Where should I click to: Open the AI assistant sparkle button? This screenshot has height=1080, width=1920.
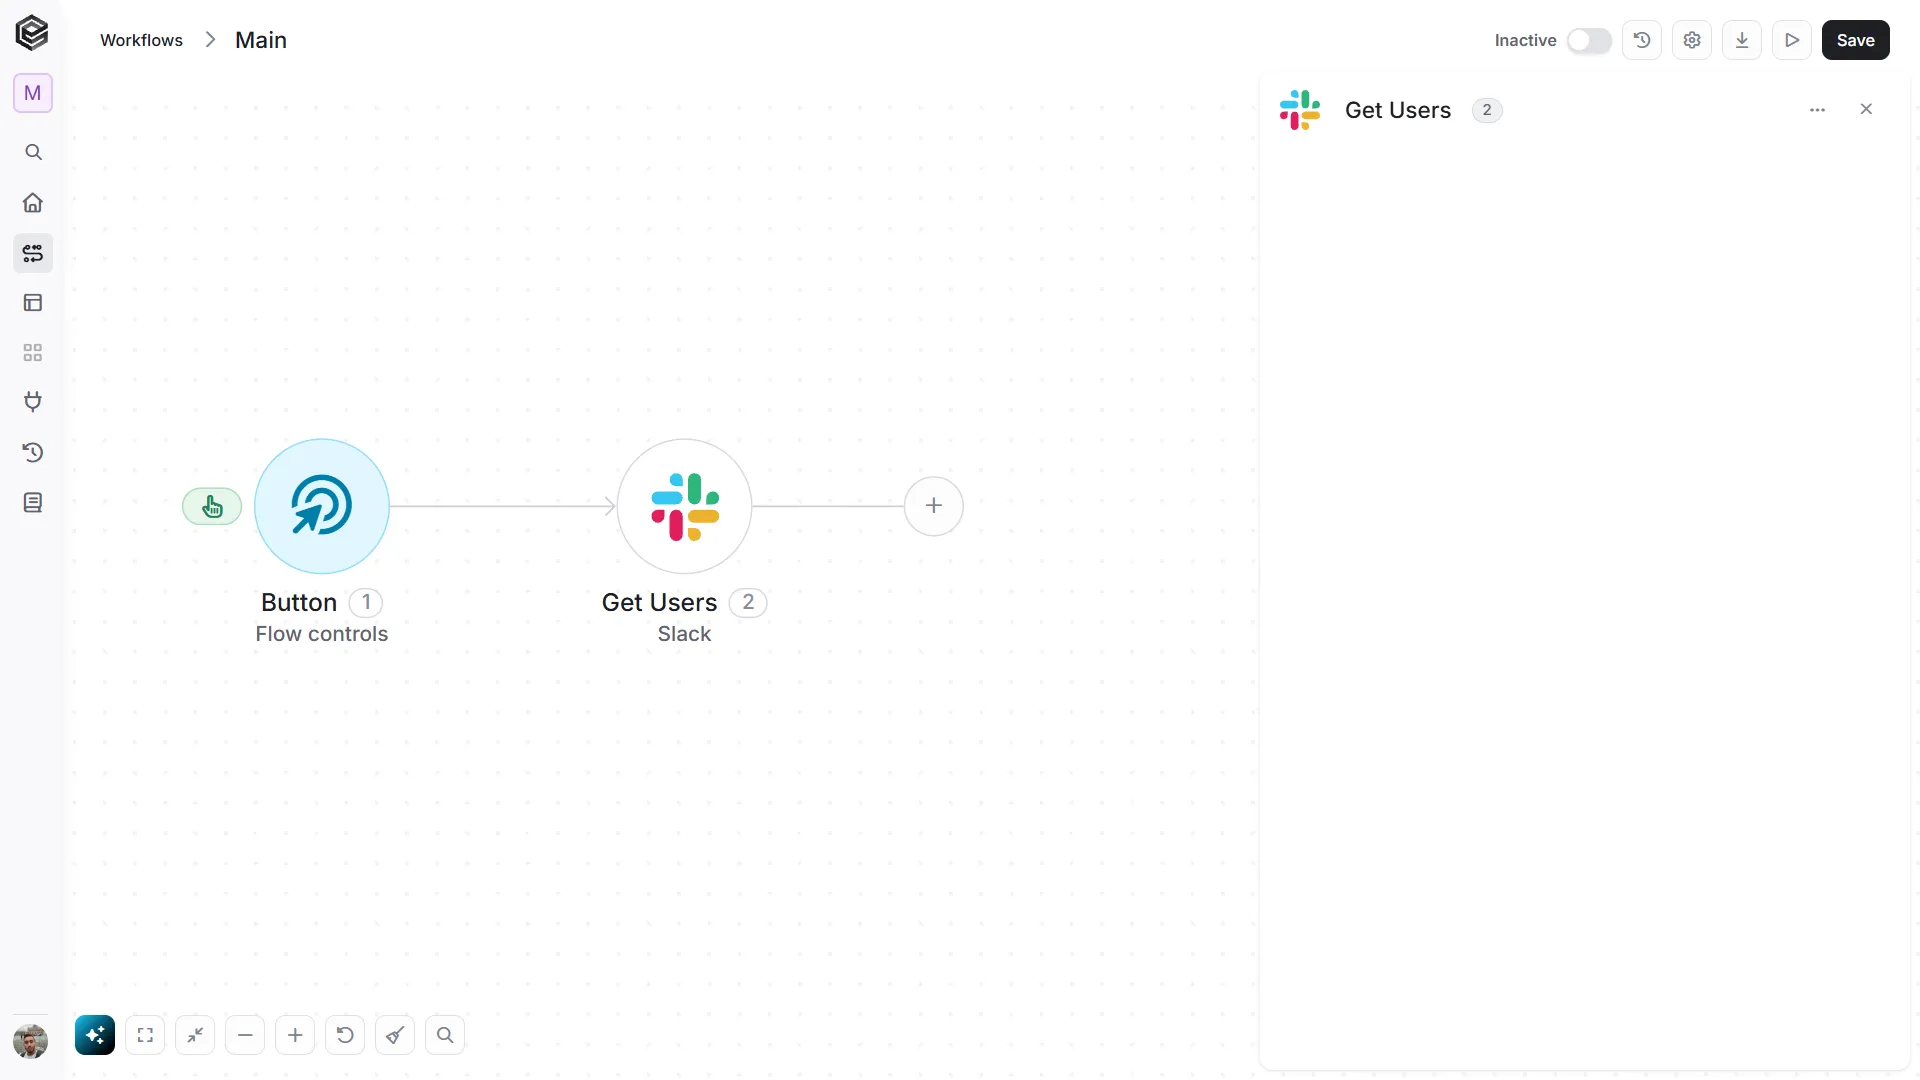coord(95,1035)
